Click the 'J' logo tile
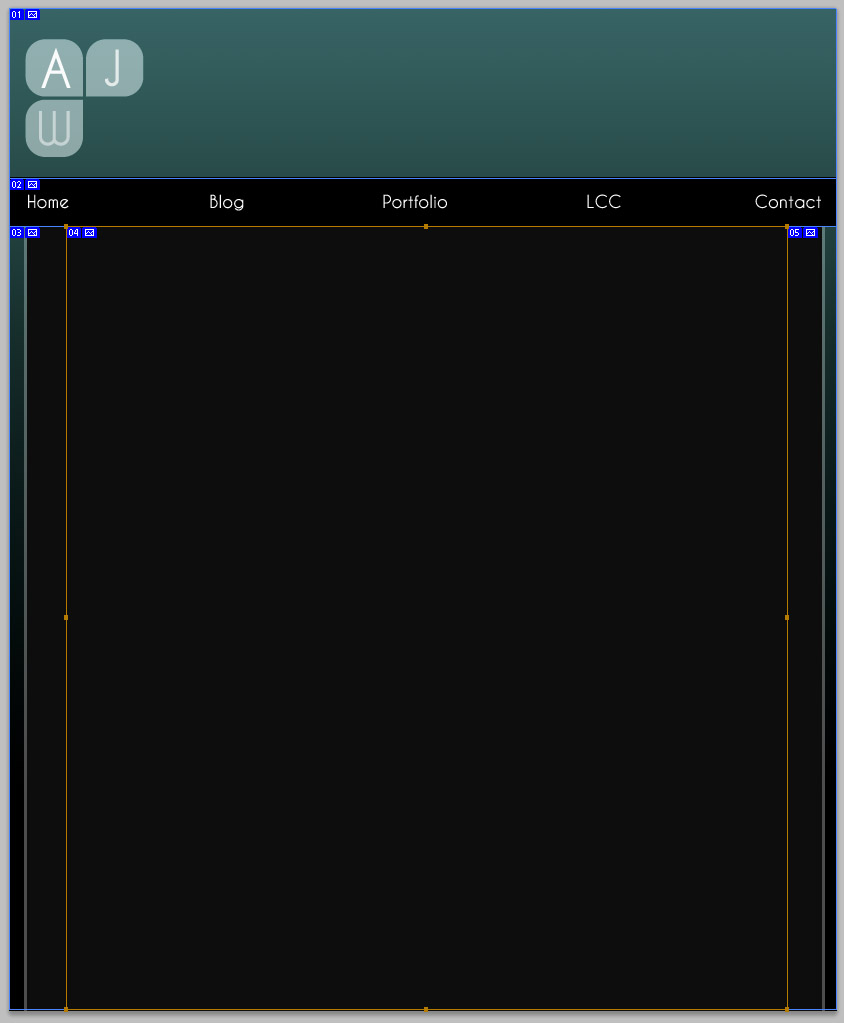The width and height of the screenshot is (844, 1023). 115,68
